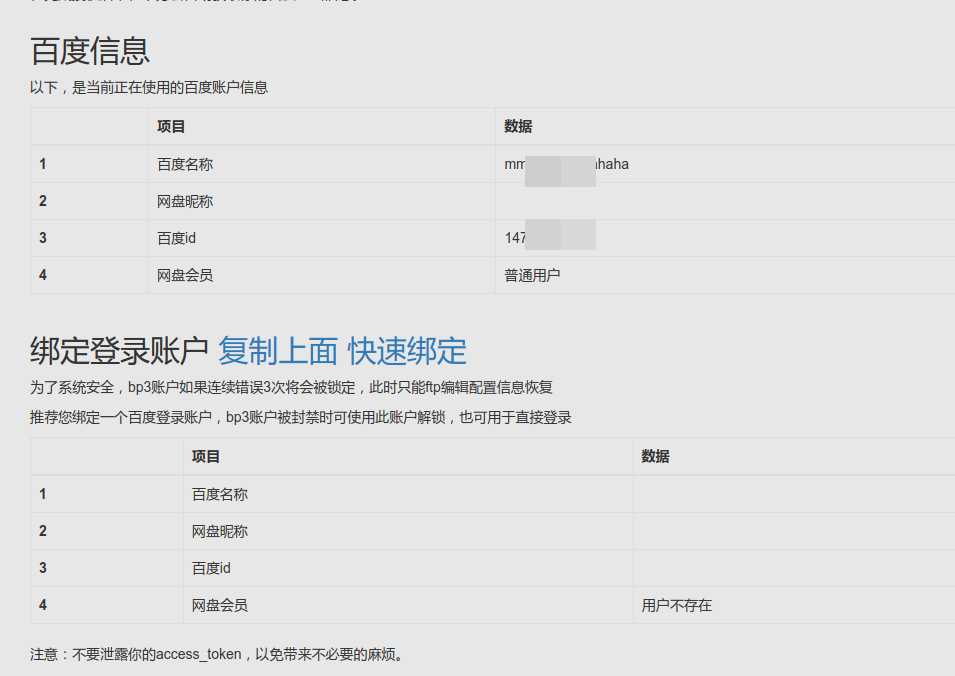Screen dimensions: 955x676
Task: Open the 快速绑定 link
Action: 407,351
